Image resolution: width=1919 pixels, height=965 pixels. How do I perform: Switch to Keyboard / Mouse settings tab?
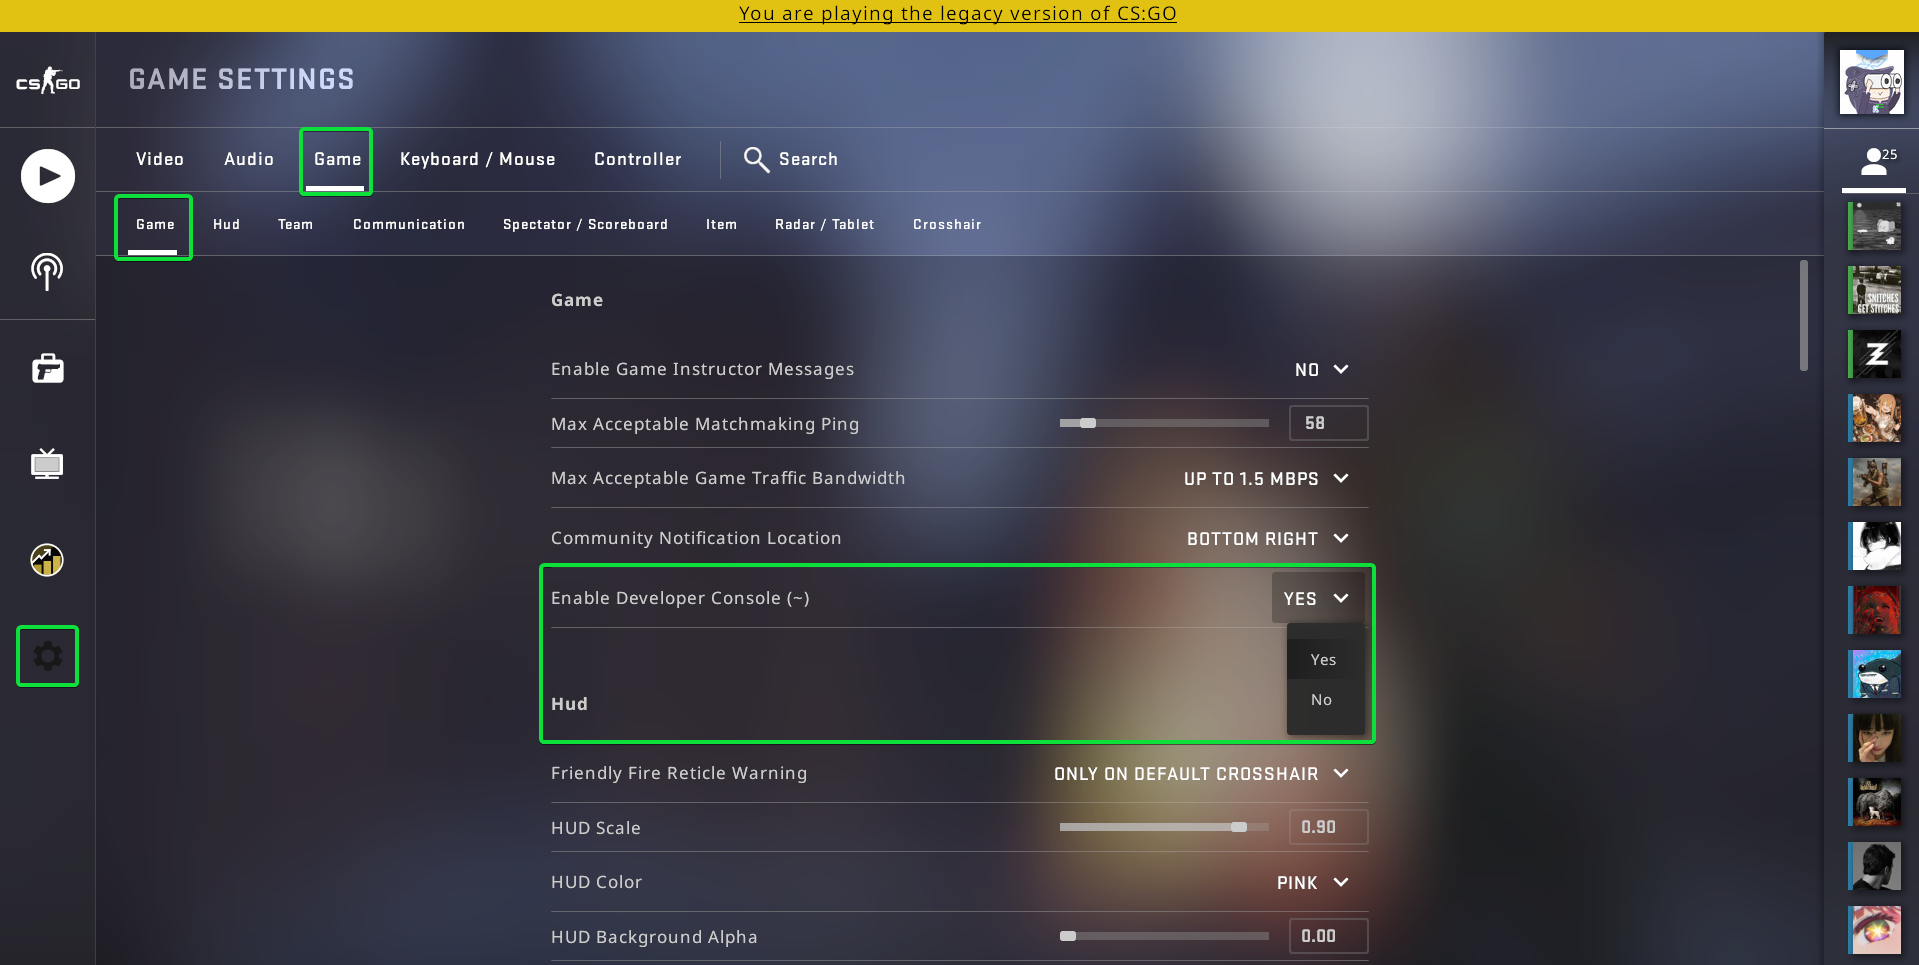[x=477, y=159]
